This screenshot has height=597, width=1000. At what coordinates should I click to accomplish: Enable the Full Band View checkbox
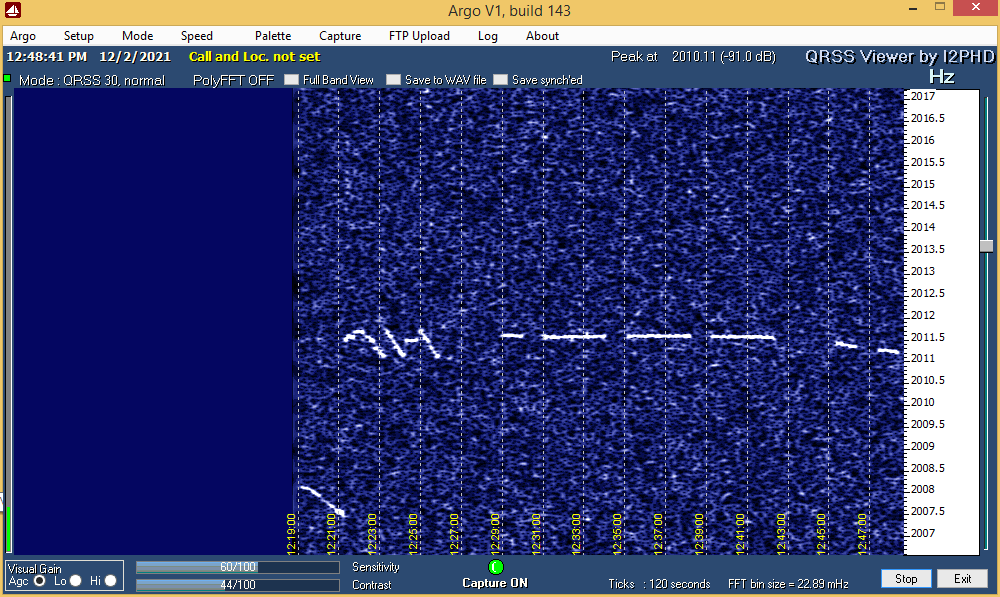coord(291,80)
